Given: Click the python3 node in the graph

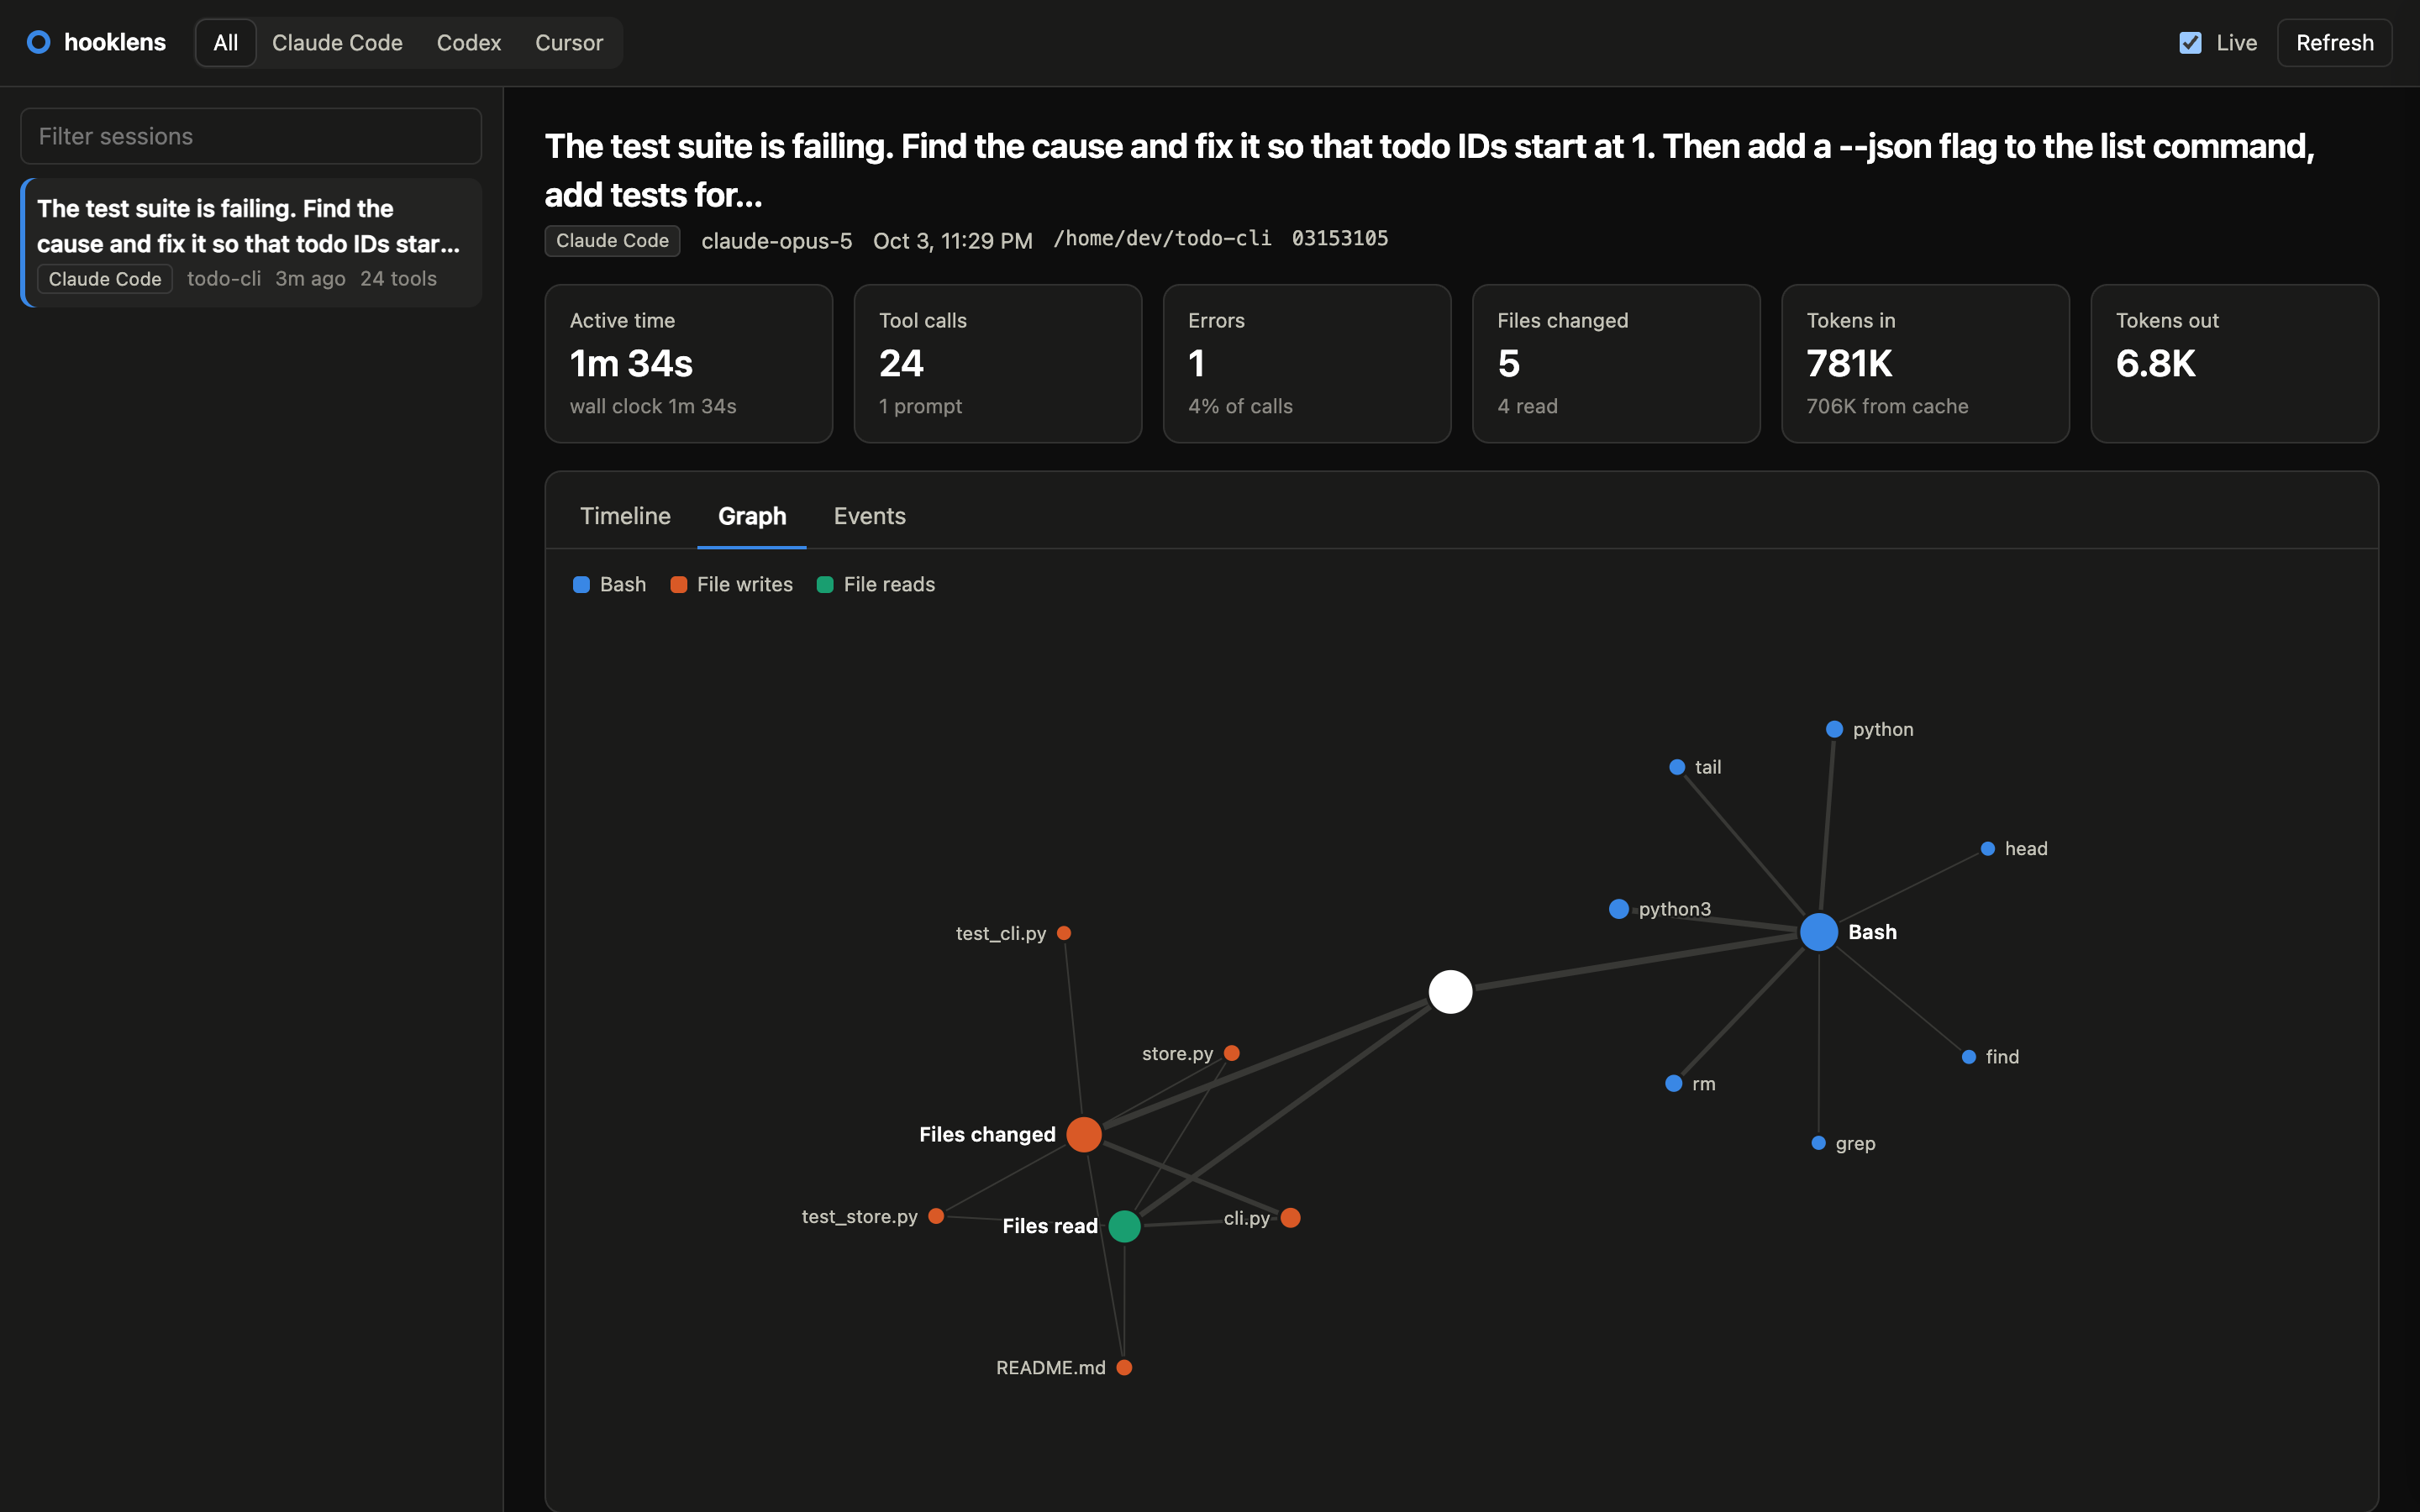Looking at the screenshot, I should click(1619, 909).
